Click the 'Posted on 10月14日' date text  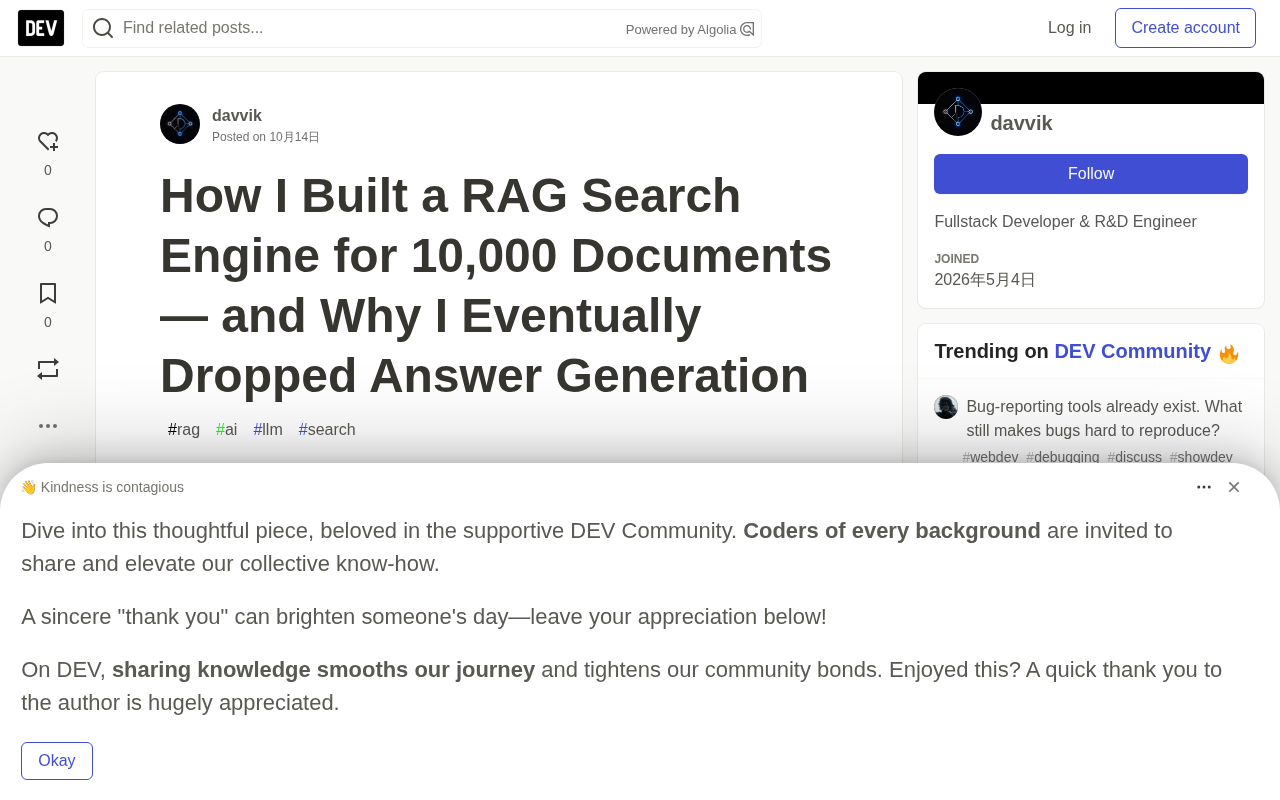[x=266, y=137]
